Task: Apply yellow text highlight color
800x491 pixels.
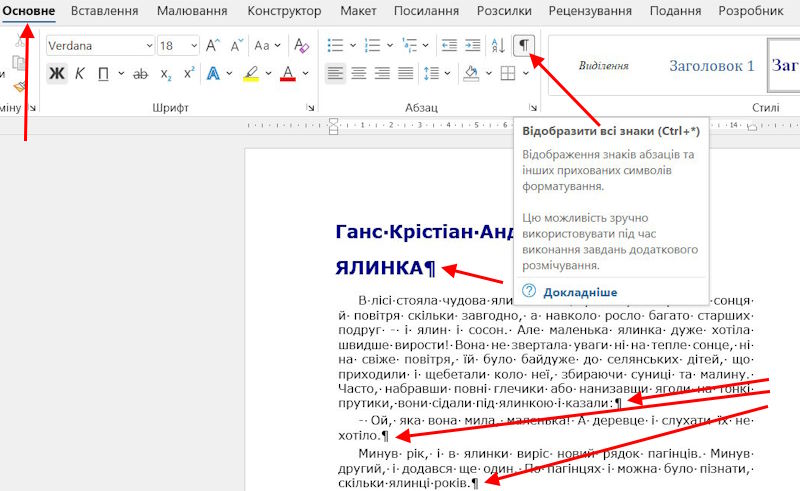Action: point(251,73)
